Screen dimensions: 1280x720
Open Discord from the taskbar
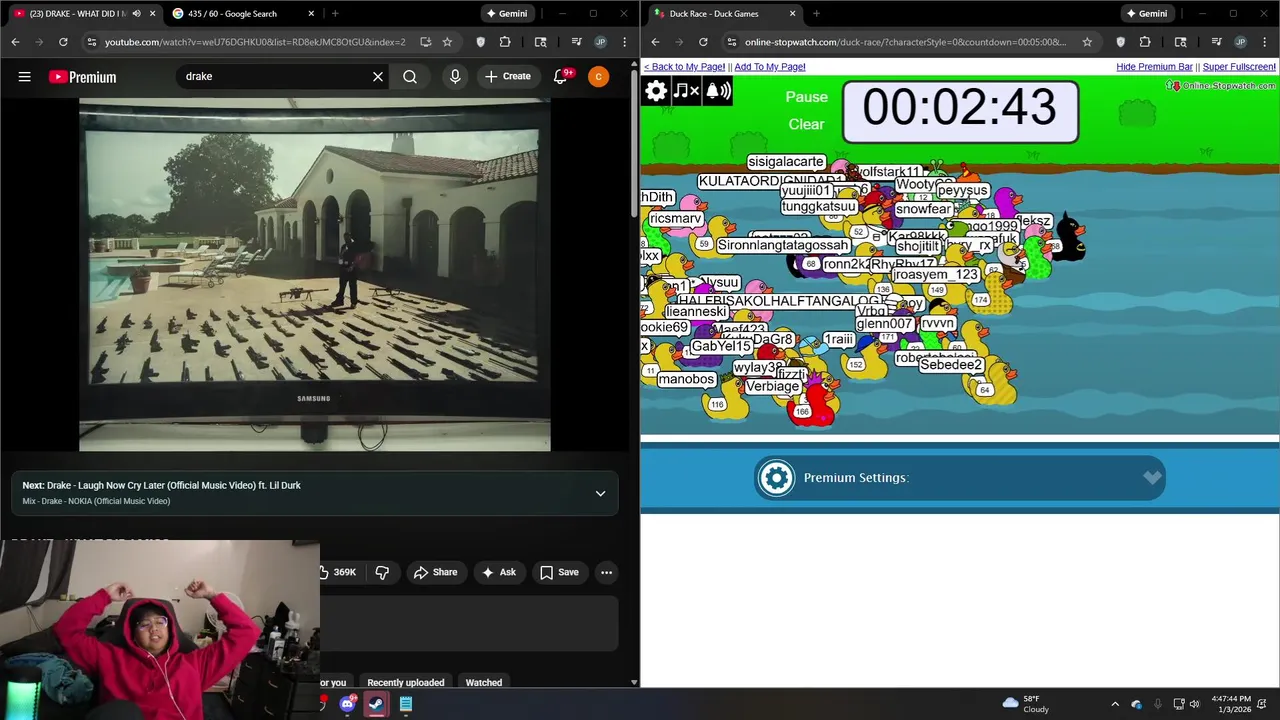coord(348,704)
